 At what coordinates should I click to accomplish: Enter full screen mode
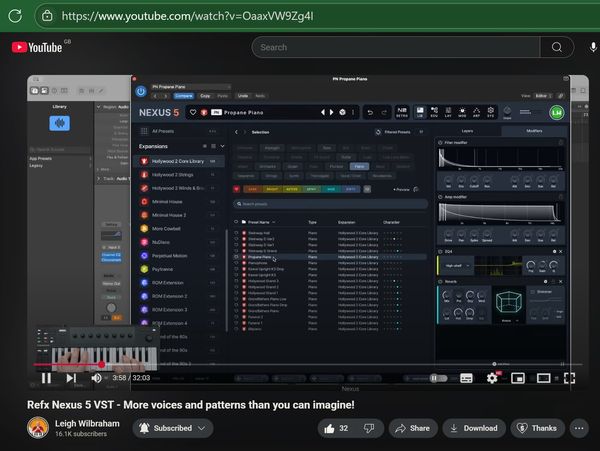[569, 378]
